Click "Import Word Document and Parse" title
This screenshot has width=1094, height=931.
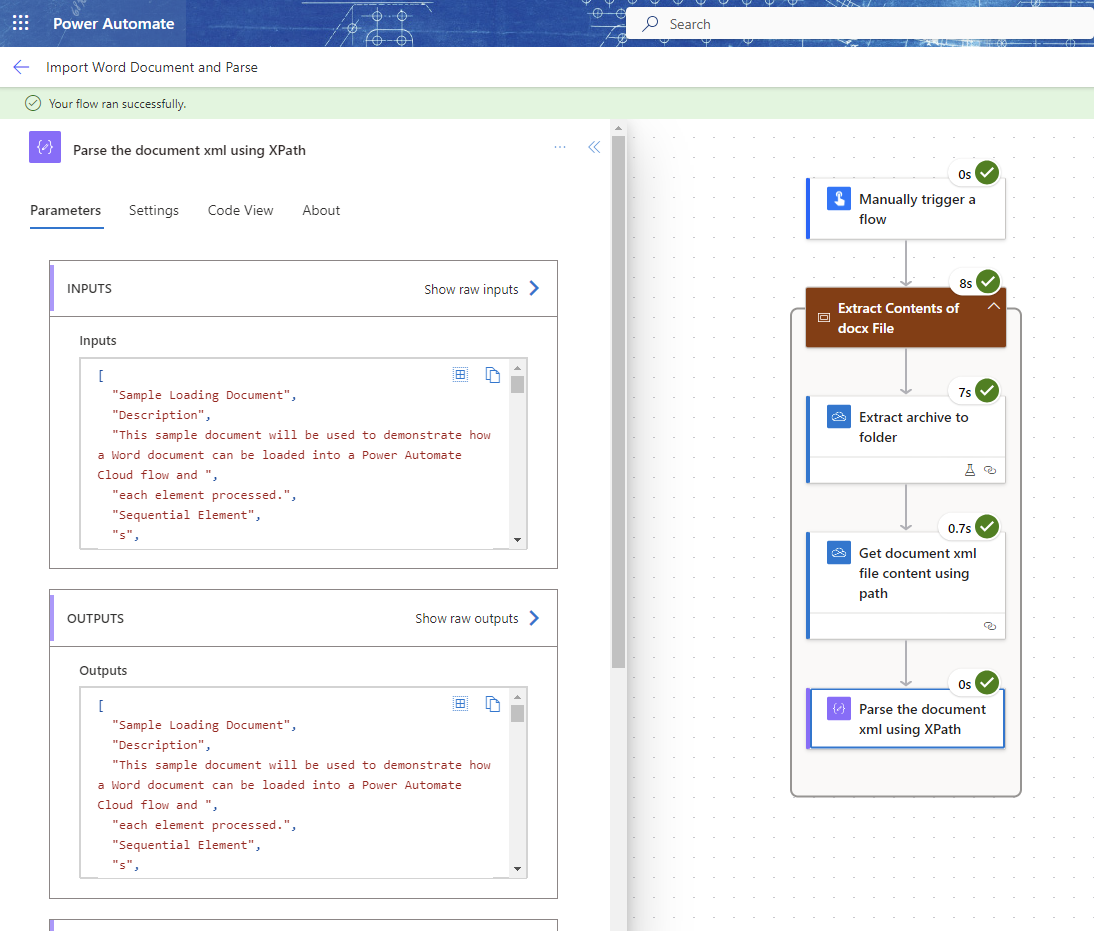(151, 67)
